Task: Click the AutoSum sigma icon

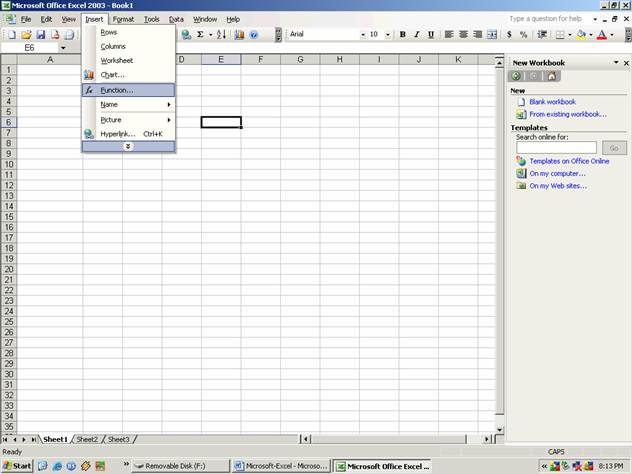Action: pyautogui.click(x=200, y=35)
